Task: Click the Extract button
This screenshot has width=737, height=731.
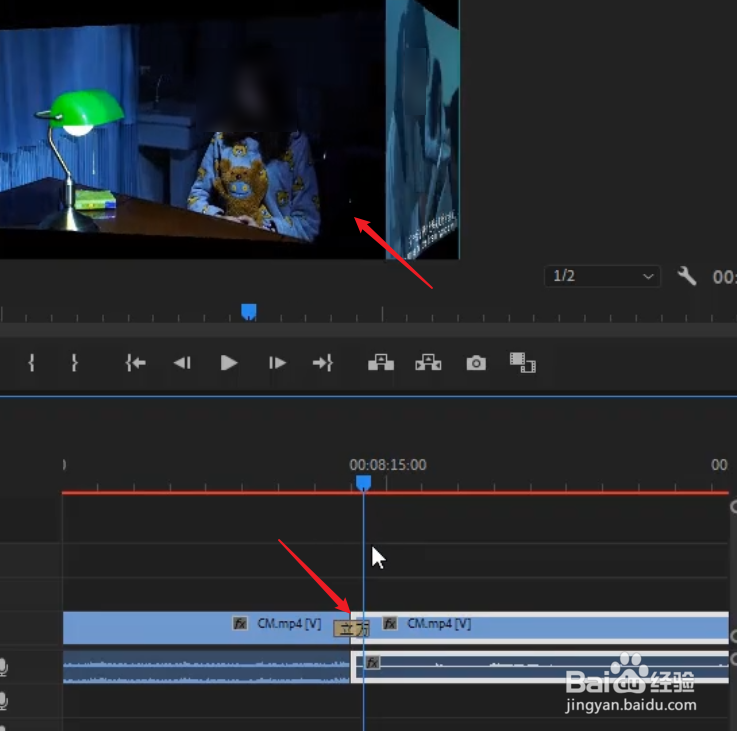Action: tap(428, 362)
